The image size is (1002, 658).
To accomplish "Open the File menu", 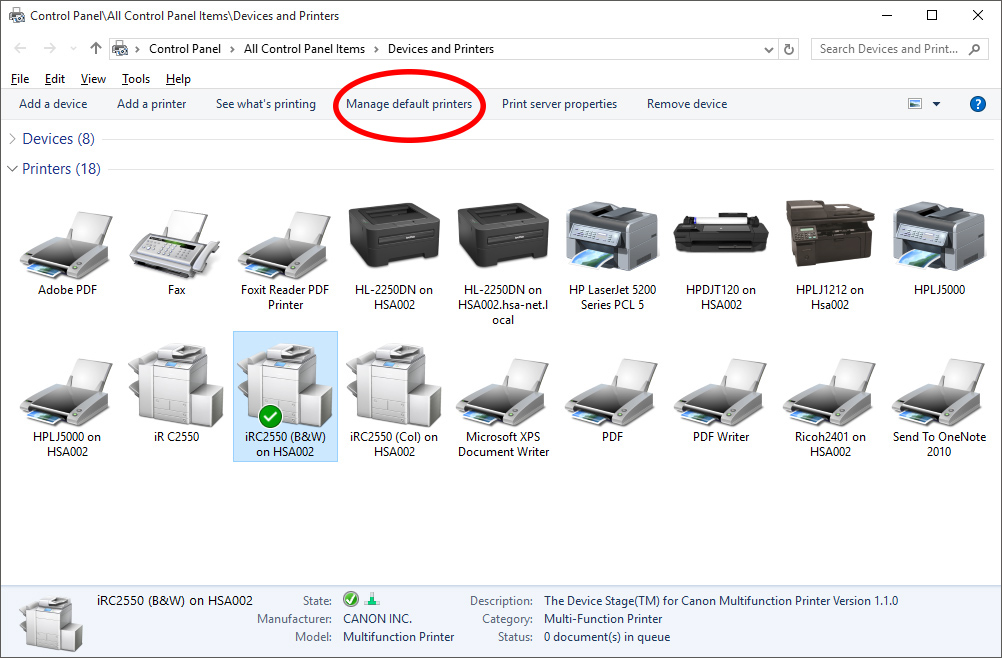I will click(x=20, y=79).
